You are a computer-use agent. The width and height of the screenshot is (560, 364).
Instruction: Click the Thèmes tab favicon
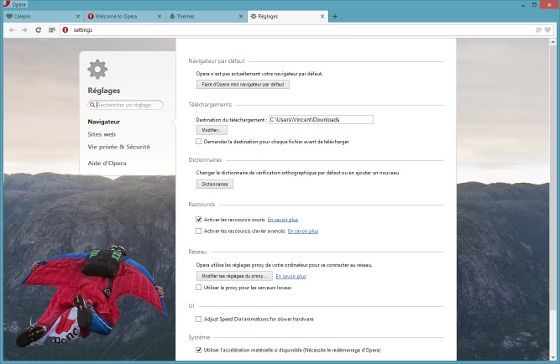(x=172, y=16)
